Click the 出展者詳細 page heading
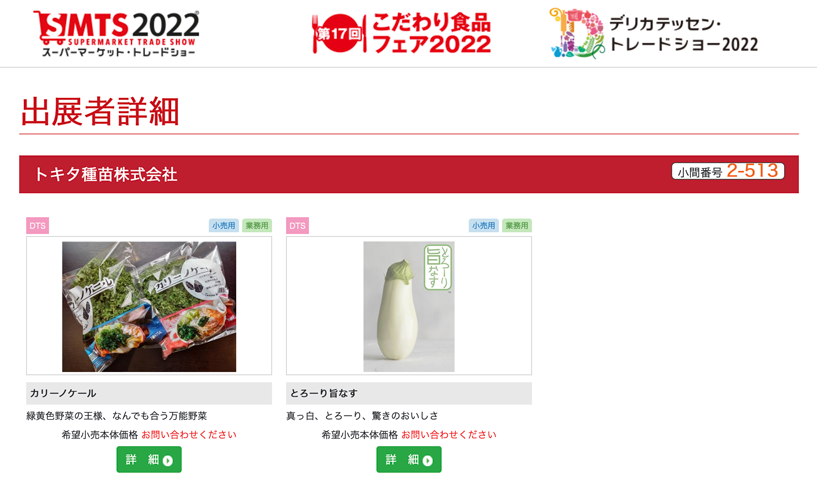817x500 pixels. pyautogui.click(x=100, y=111)
